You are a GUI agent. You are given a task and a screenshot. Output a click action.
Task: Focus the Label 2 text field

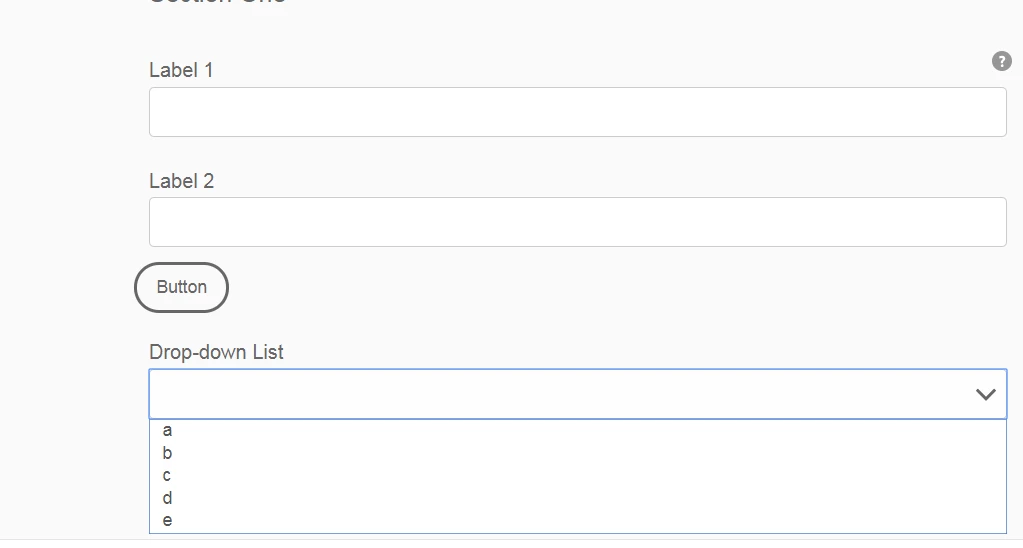(x=577, y=222)
